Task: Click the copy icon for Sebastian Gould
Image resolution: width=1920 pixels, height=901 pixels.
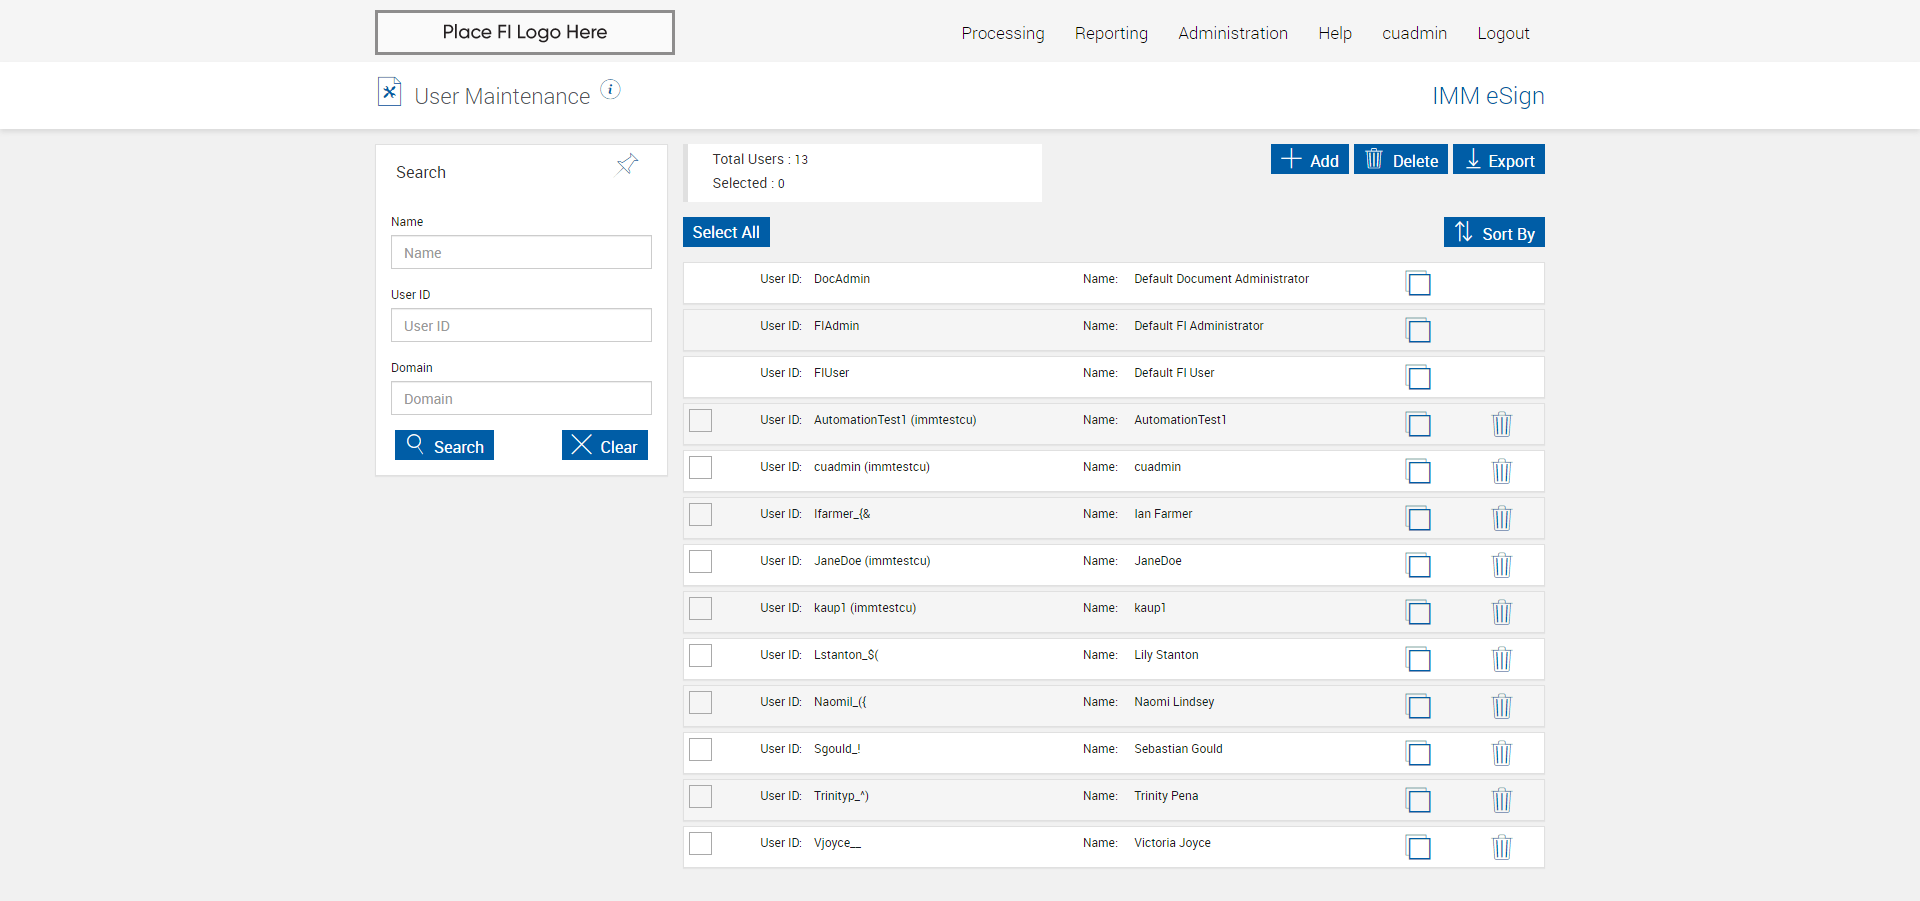Action: 1418,753
